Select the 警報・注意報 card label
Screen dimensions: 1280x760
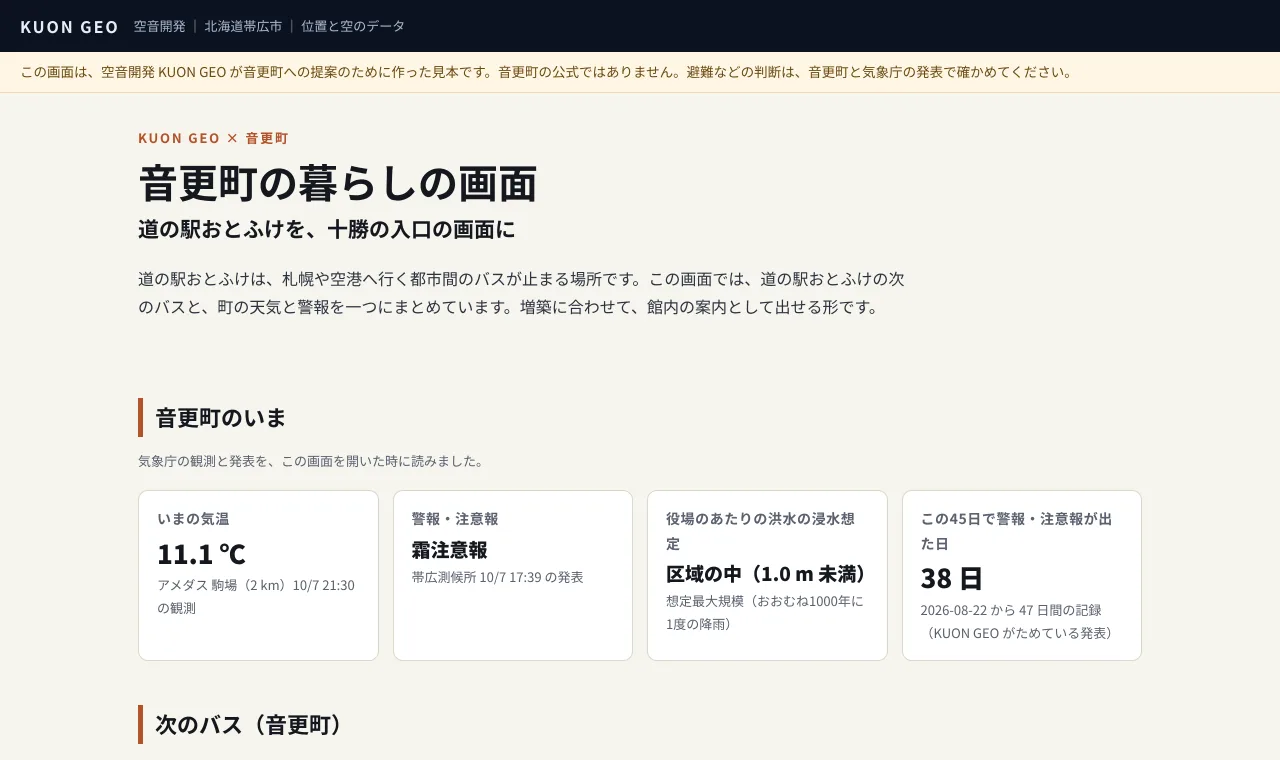pos(455,519)
